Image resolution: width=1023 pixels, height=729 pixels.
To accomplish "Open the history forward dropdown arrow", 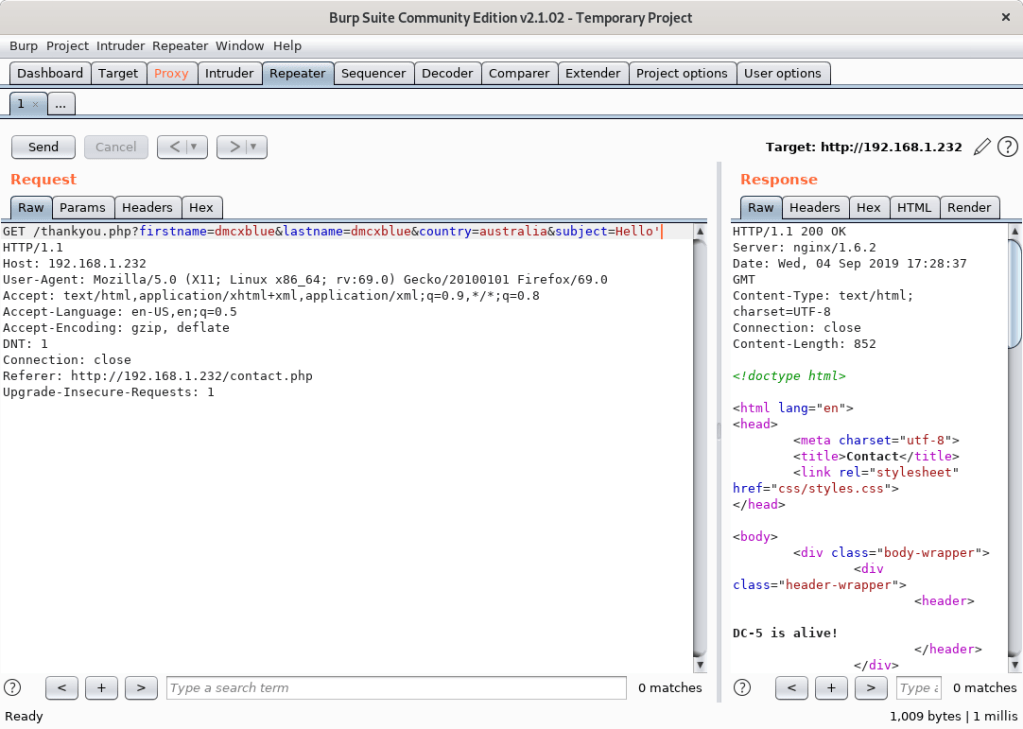I will point(254,147).
